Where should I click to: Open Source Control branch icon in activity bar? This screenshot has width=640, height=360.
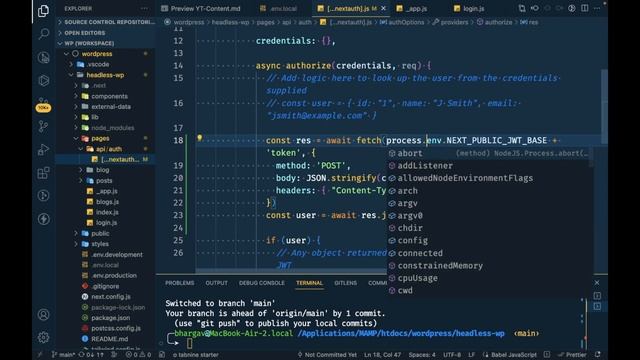coord(43,126)
